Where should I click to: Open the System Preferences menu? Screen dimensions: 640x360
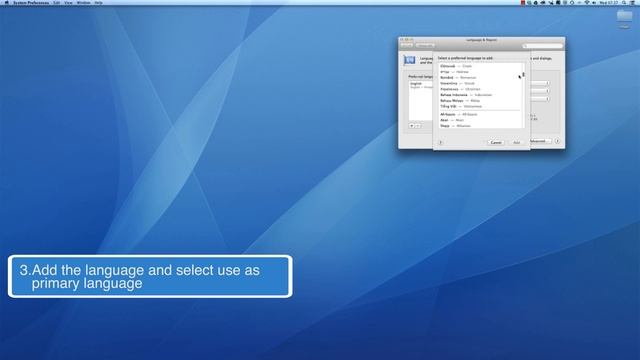(31, 2)
